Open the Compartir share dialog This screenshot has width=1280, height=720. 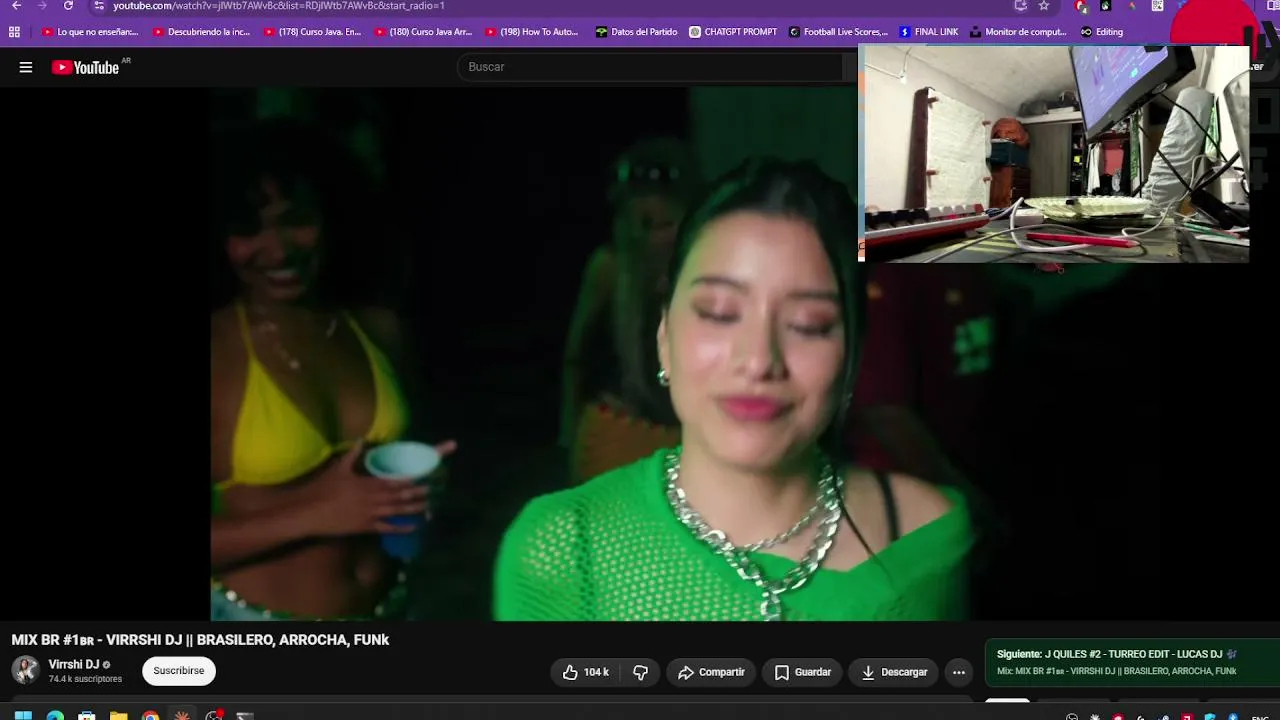pos(711,672)
